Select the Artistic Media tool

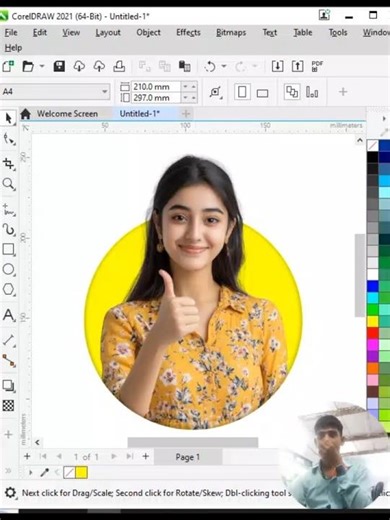[x=8, y=230]
